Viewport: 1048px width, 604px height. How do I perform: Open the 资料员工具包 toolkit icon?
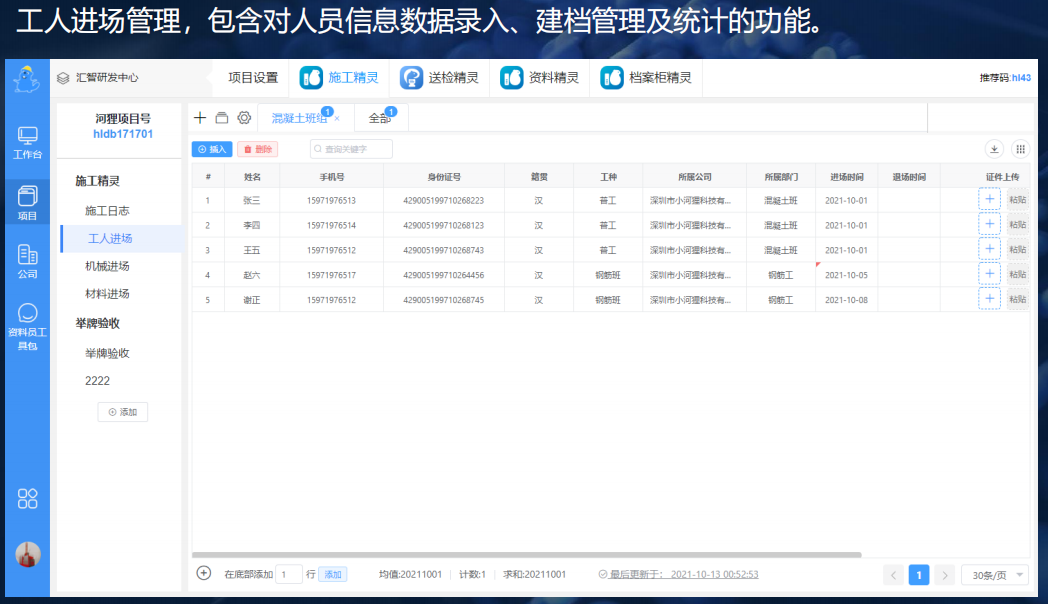pos(27,326)
